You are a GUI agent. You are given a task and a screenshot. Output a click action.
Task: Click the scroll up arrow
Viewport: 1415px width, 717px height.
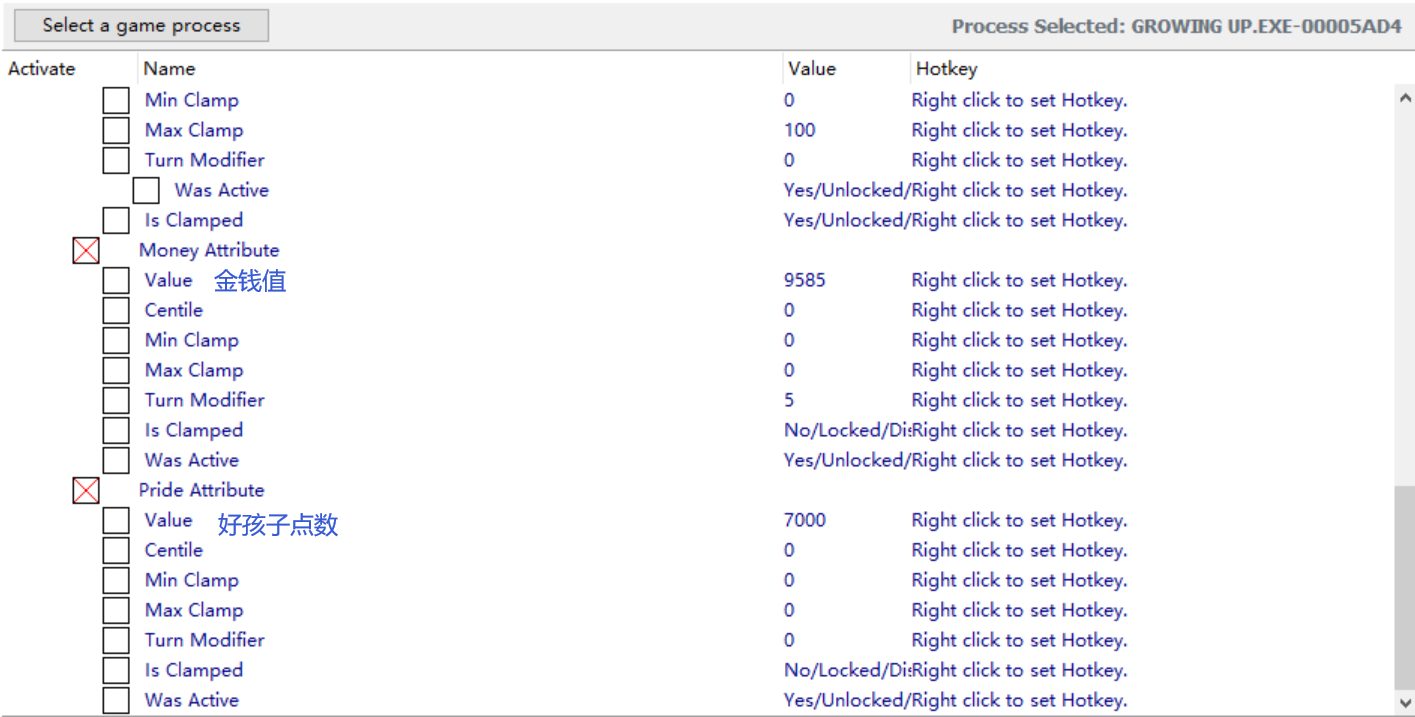tap(1405, 98)
